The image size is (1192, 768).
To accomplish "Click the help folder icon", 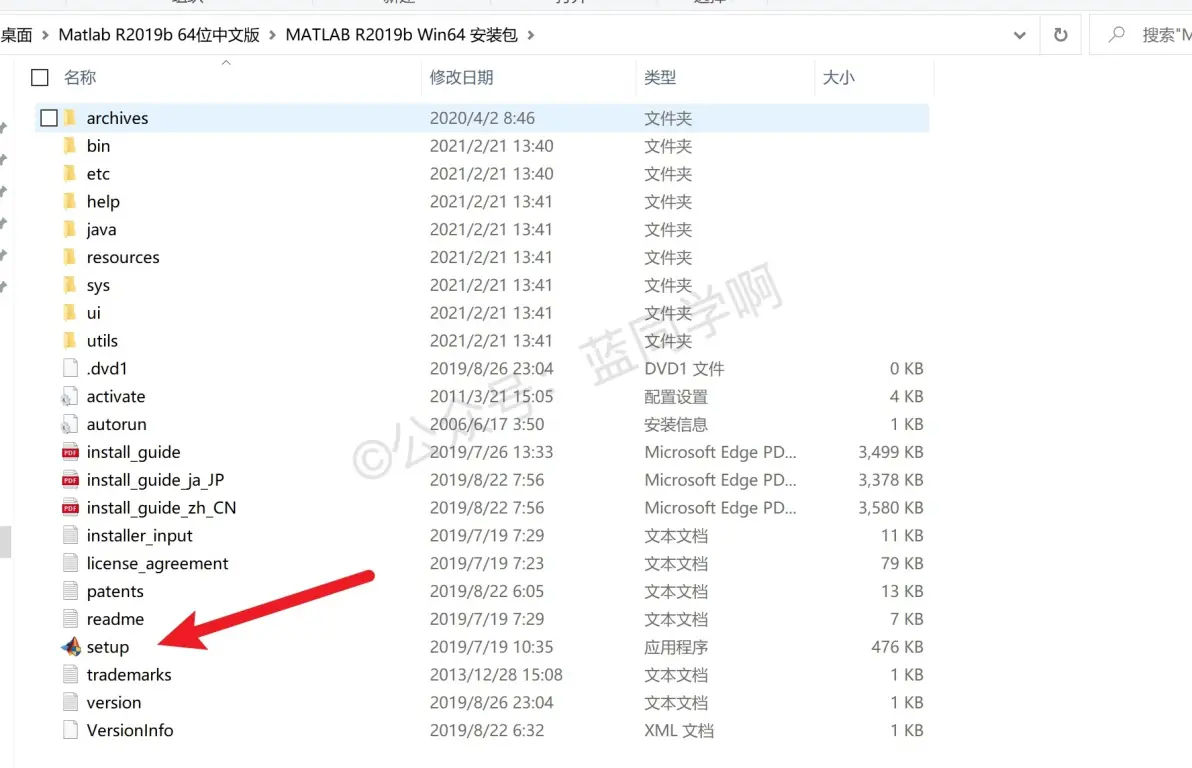I will pyautogui.click(x=70, y=202).
